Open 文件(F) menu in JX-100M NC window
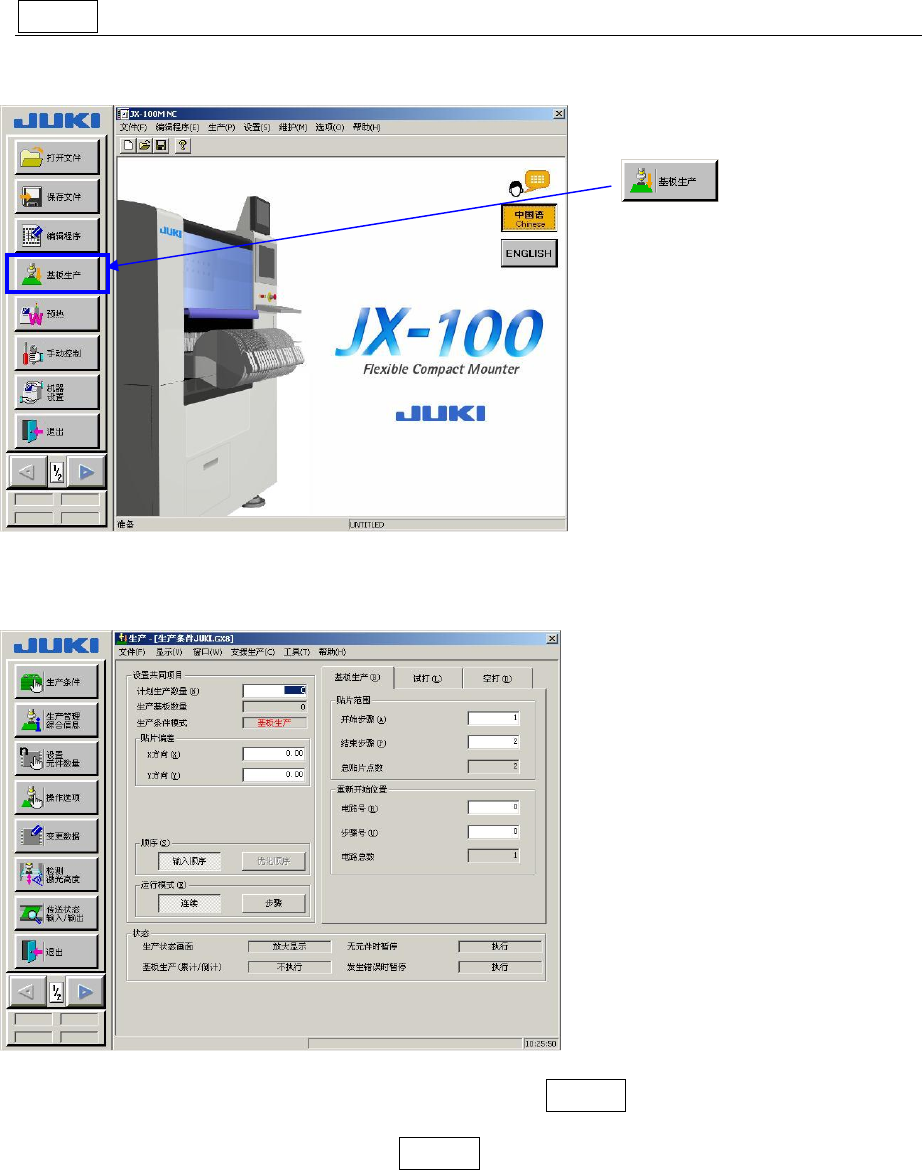The image size is (922, 1170). pyautogui.click(x=134, y=128)
